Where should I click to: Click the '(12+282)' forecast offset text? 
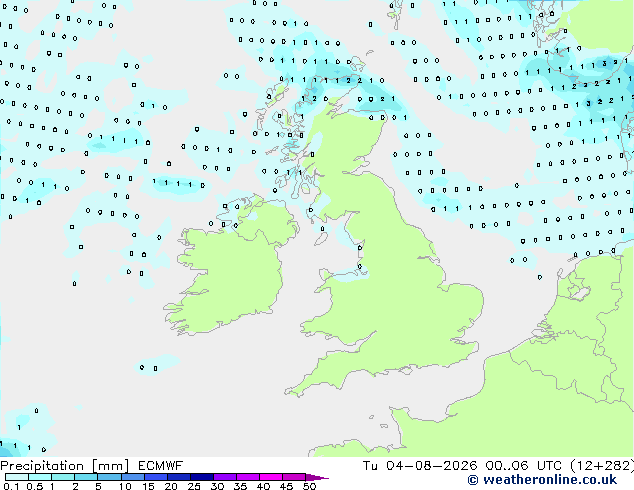602,466
